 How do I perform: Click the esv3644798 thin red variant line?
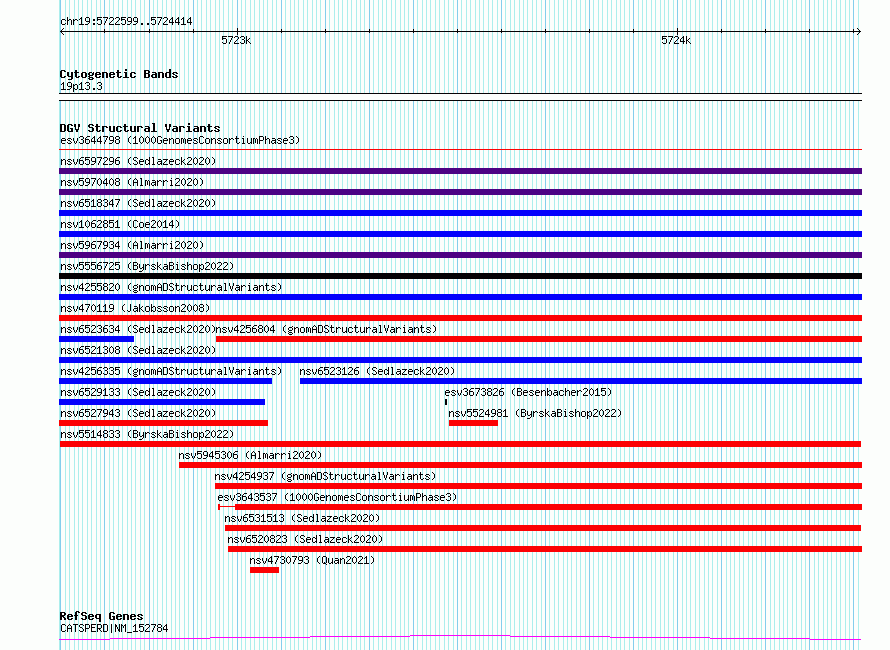pyautogui.click(x=460, y=150)
